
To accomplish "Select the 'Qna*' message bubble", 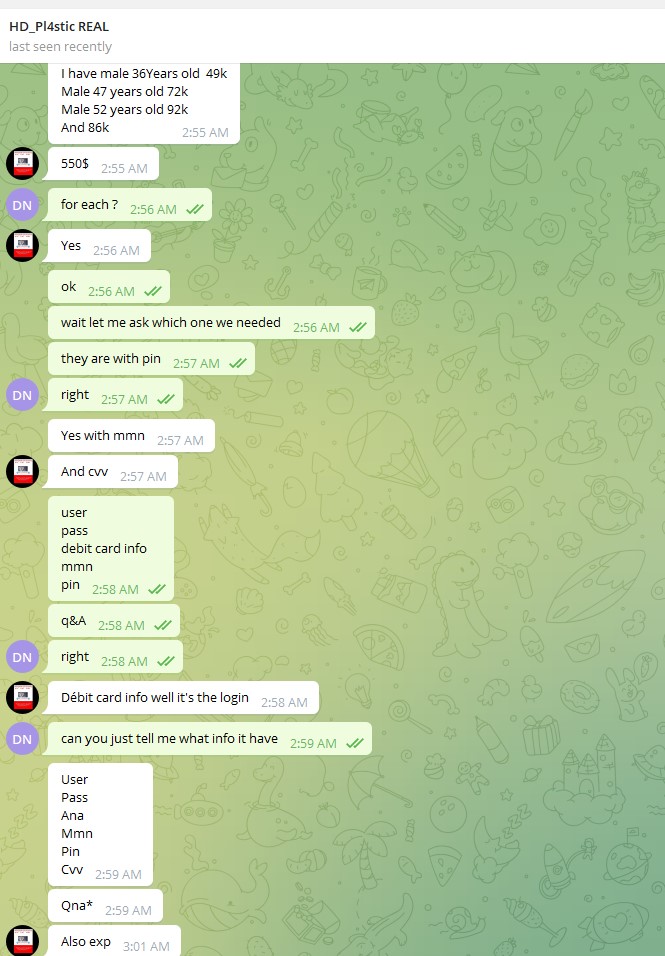I will click(x=105, y=905).
